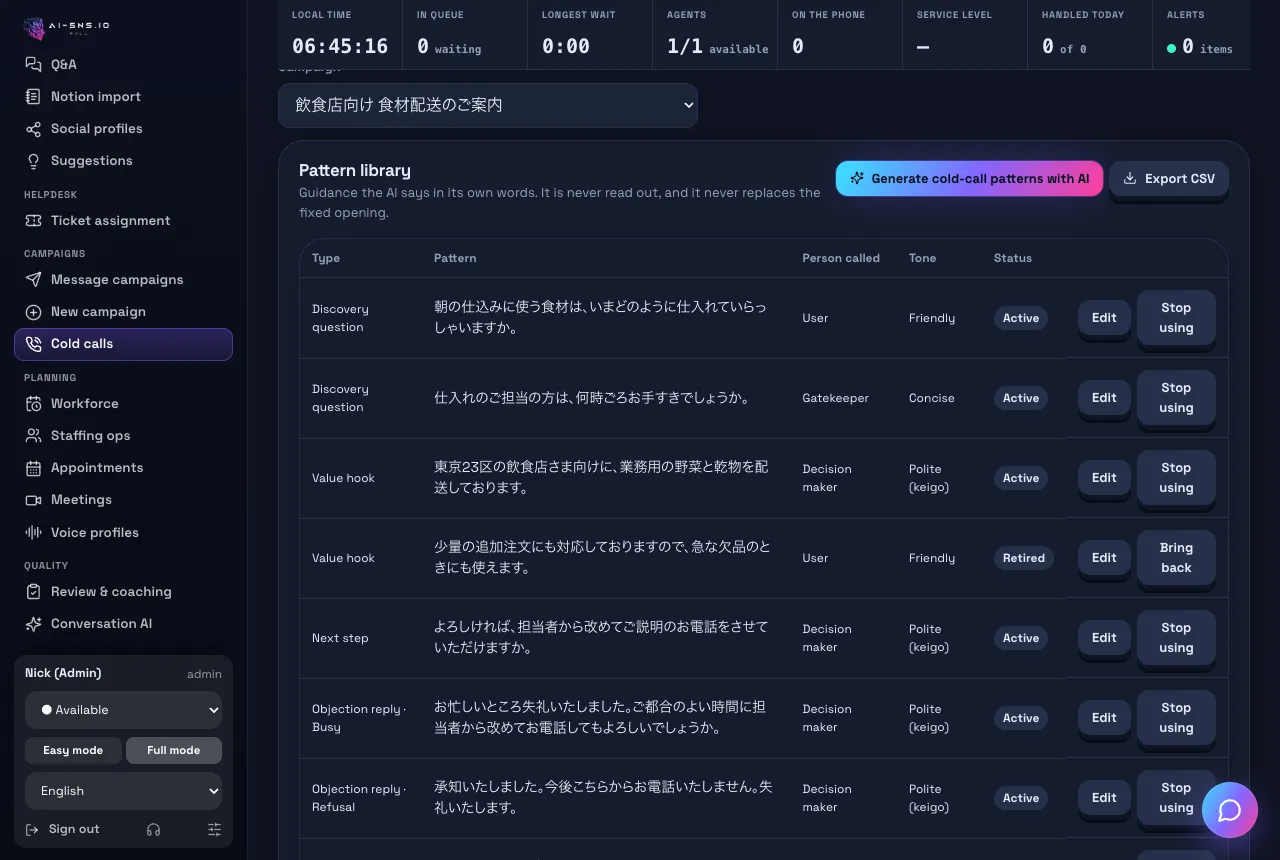Open Conversation AI sparkle icon
1280x860 pixels.
coord(33,623)
